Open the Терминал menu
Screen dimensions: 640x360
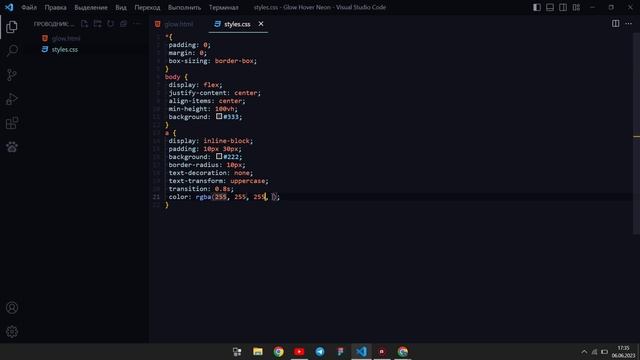(x=224, y=7)
